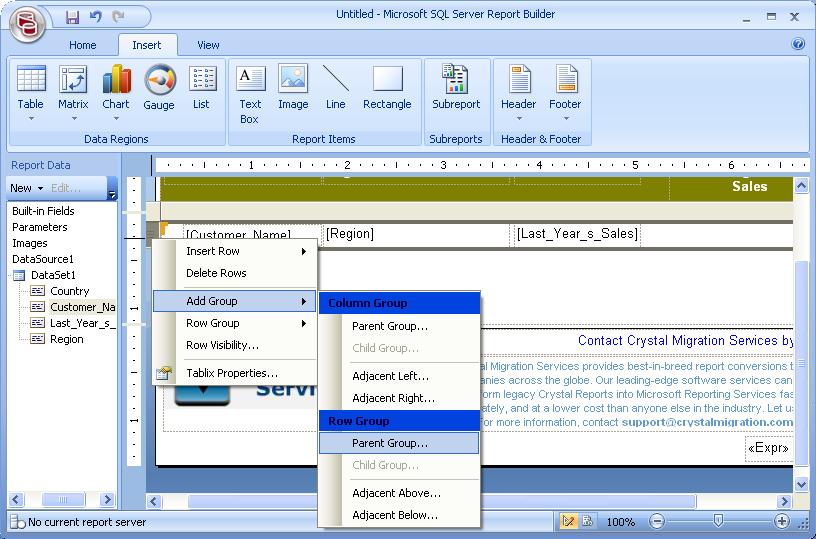Image resolution: width=816 pixels, height=539 pixels.
Task: Select the DataSet1 table icon
Action: [x=19, y=275]
